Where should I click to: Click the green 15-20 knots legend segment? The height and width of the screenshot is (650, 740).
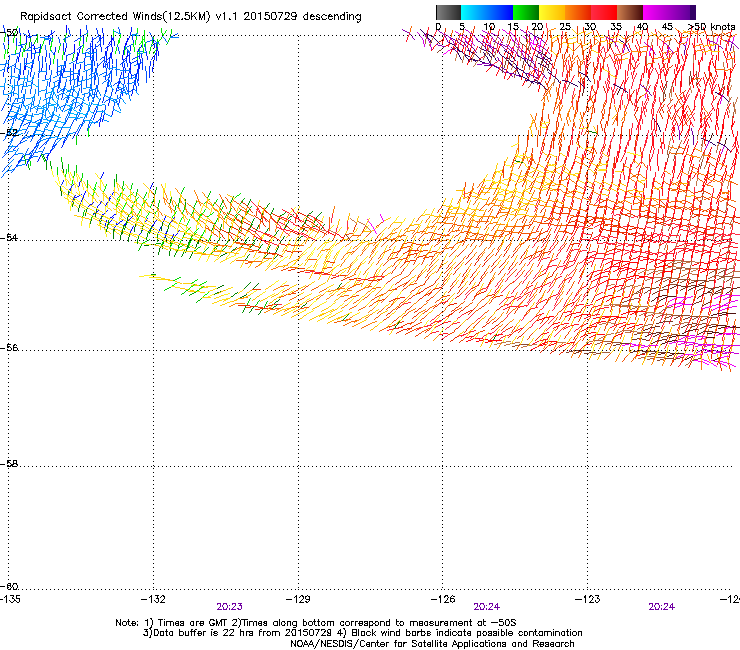click(526, 12)
